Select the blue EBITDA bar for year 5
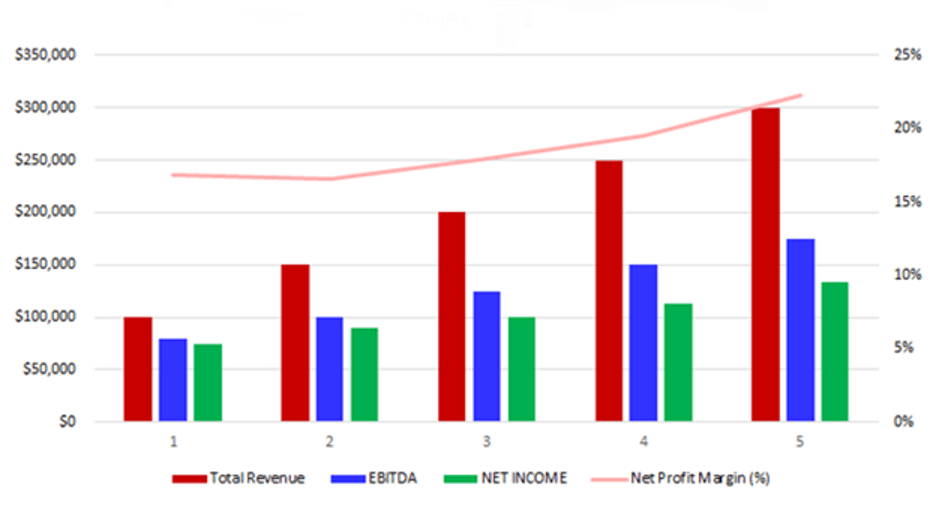Screen dimensions: 936x508 tap(800, 330)
